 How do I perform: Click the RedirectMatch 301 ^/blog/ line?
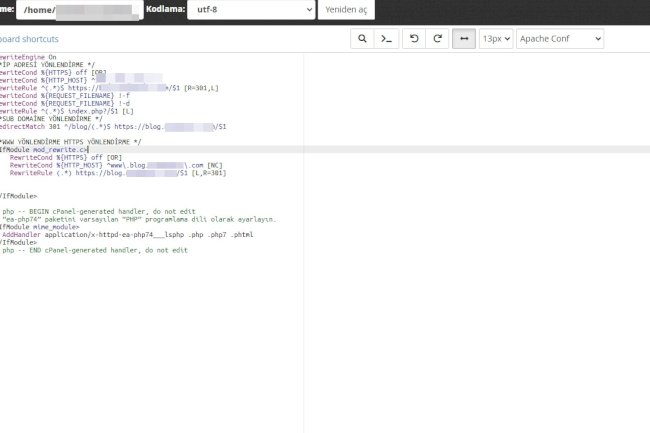(113, 126)
